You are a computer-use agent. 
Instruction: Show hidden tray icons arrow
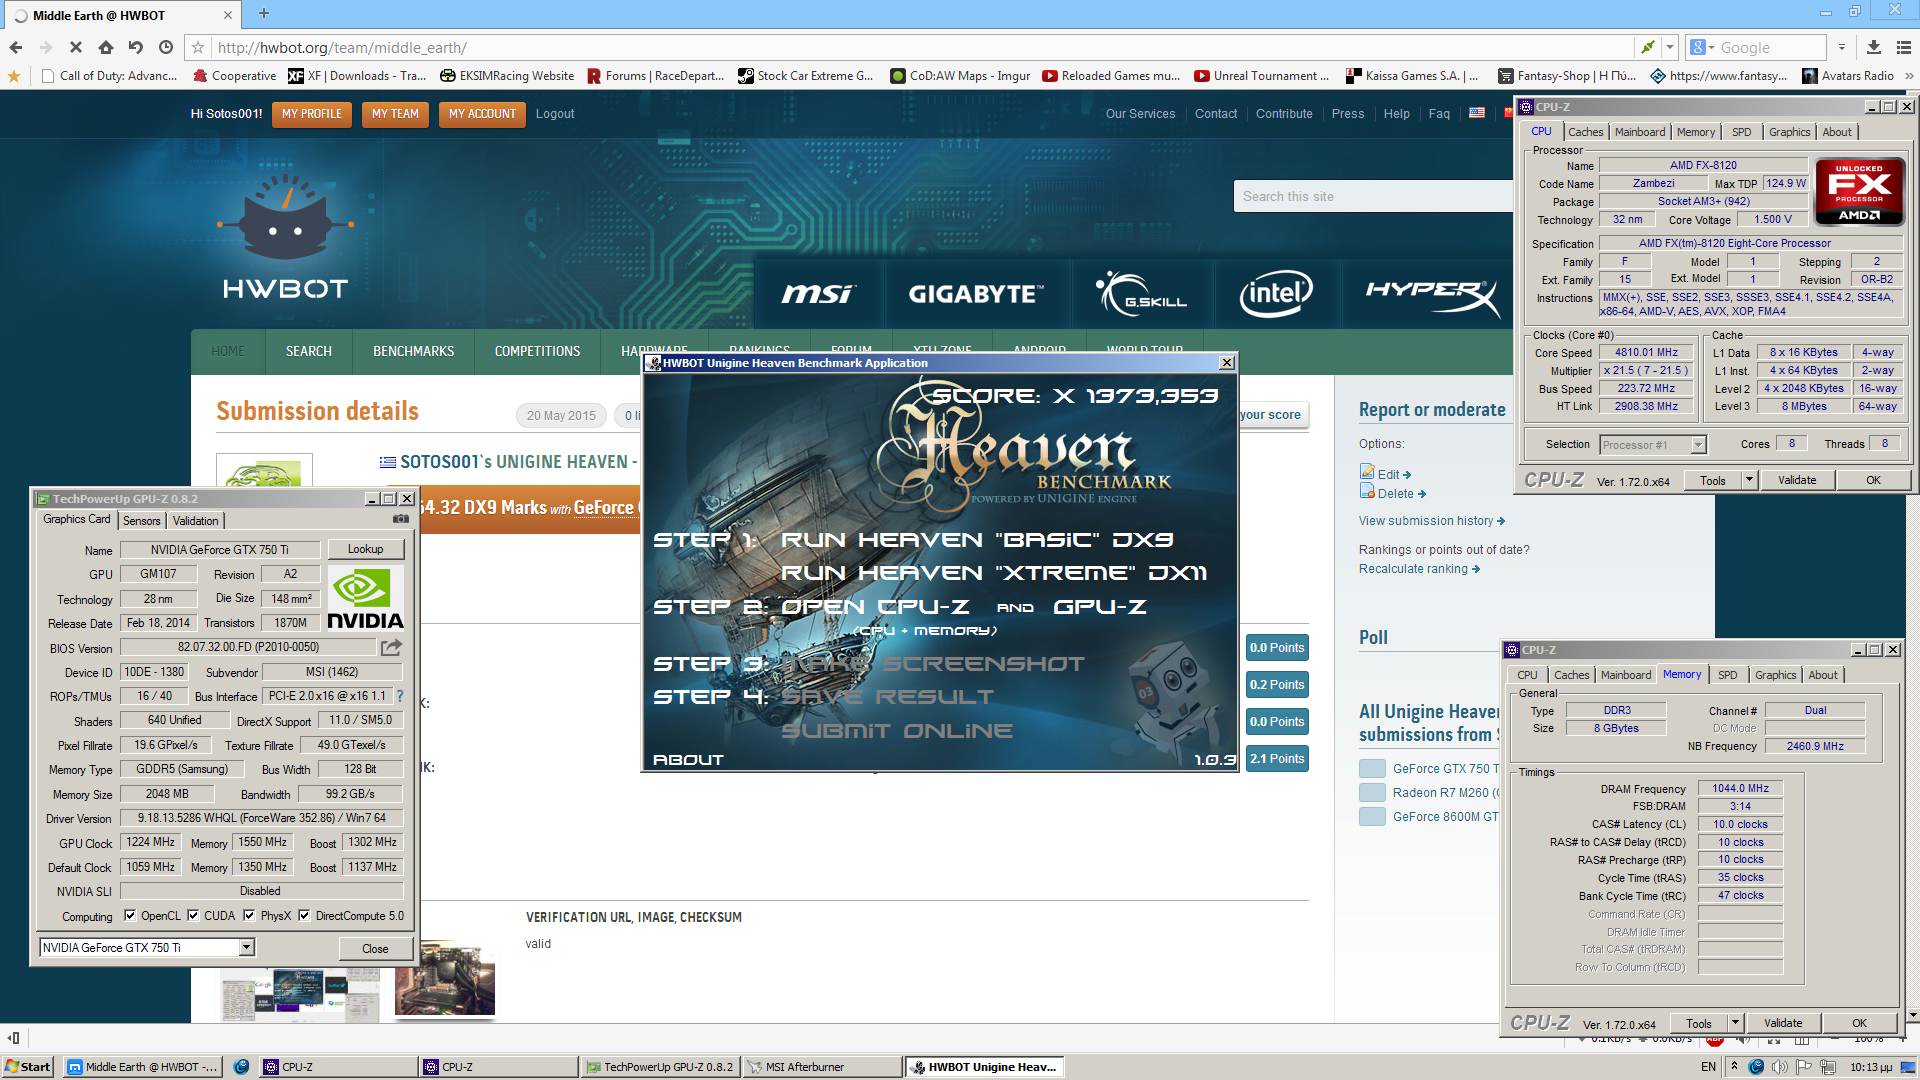tap(1734, 1067)
